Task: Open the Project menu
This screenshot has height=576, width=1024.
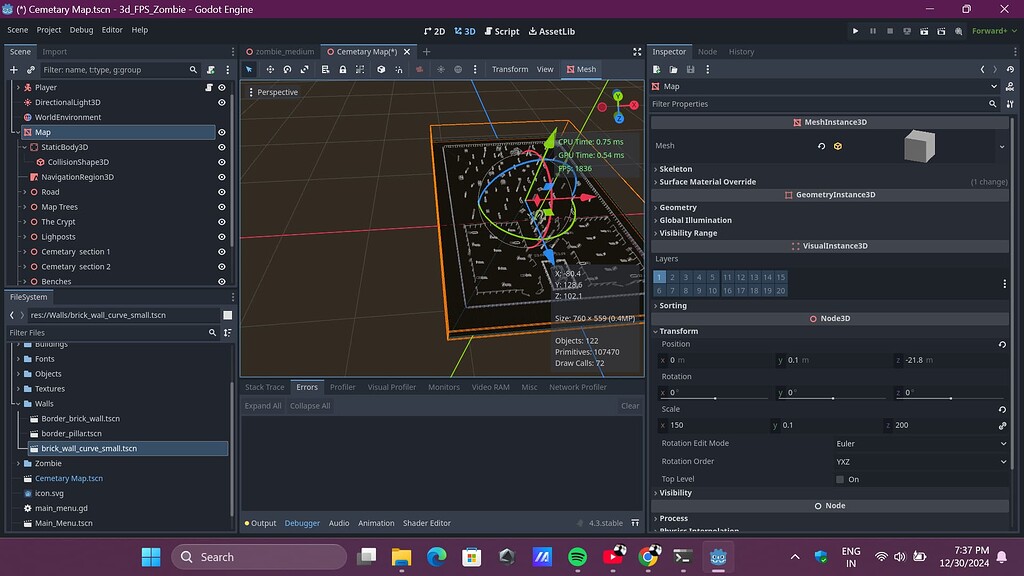Action: [49, 30]
